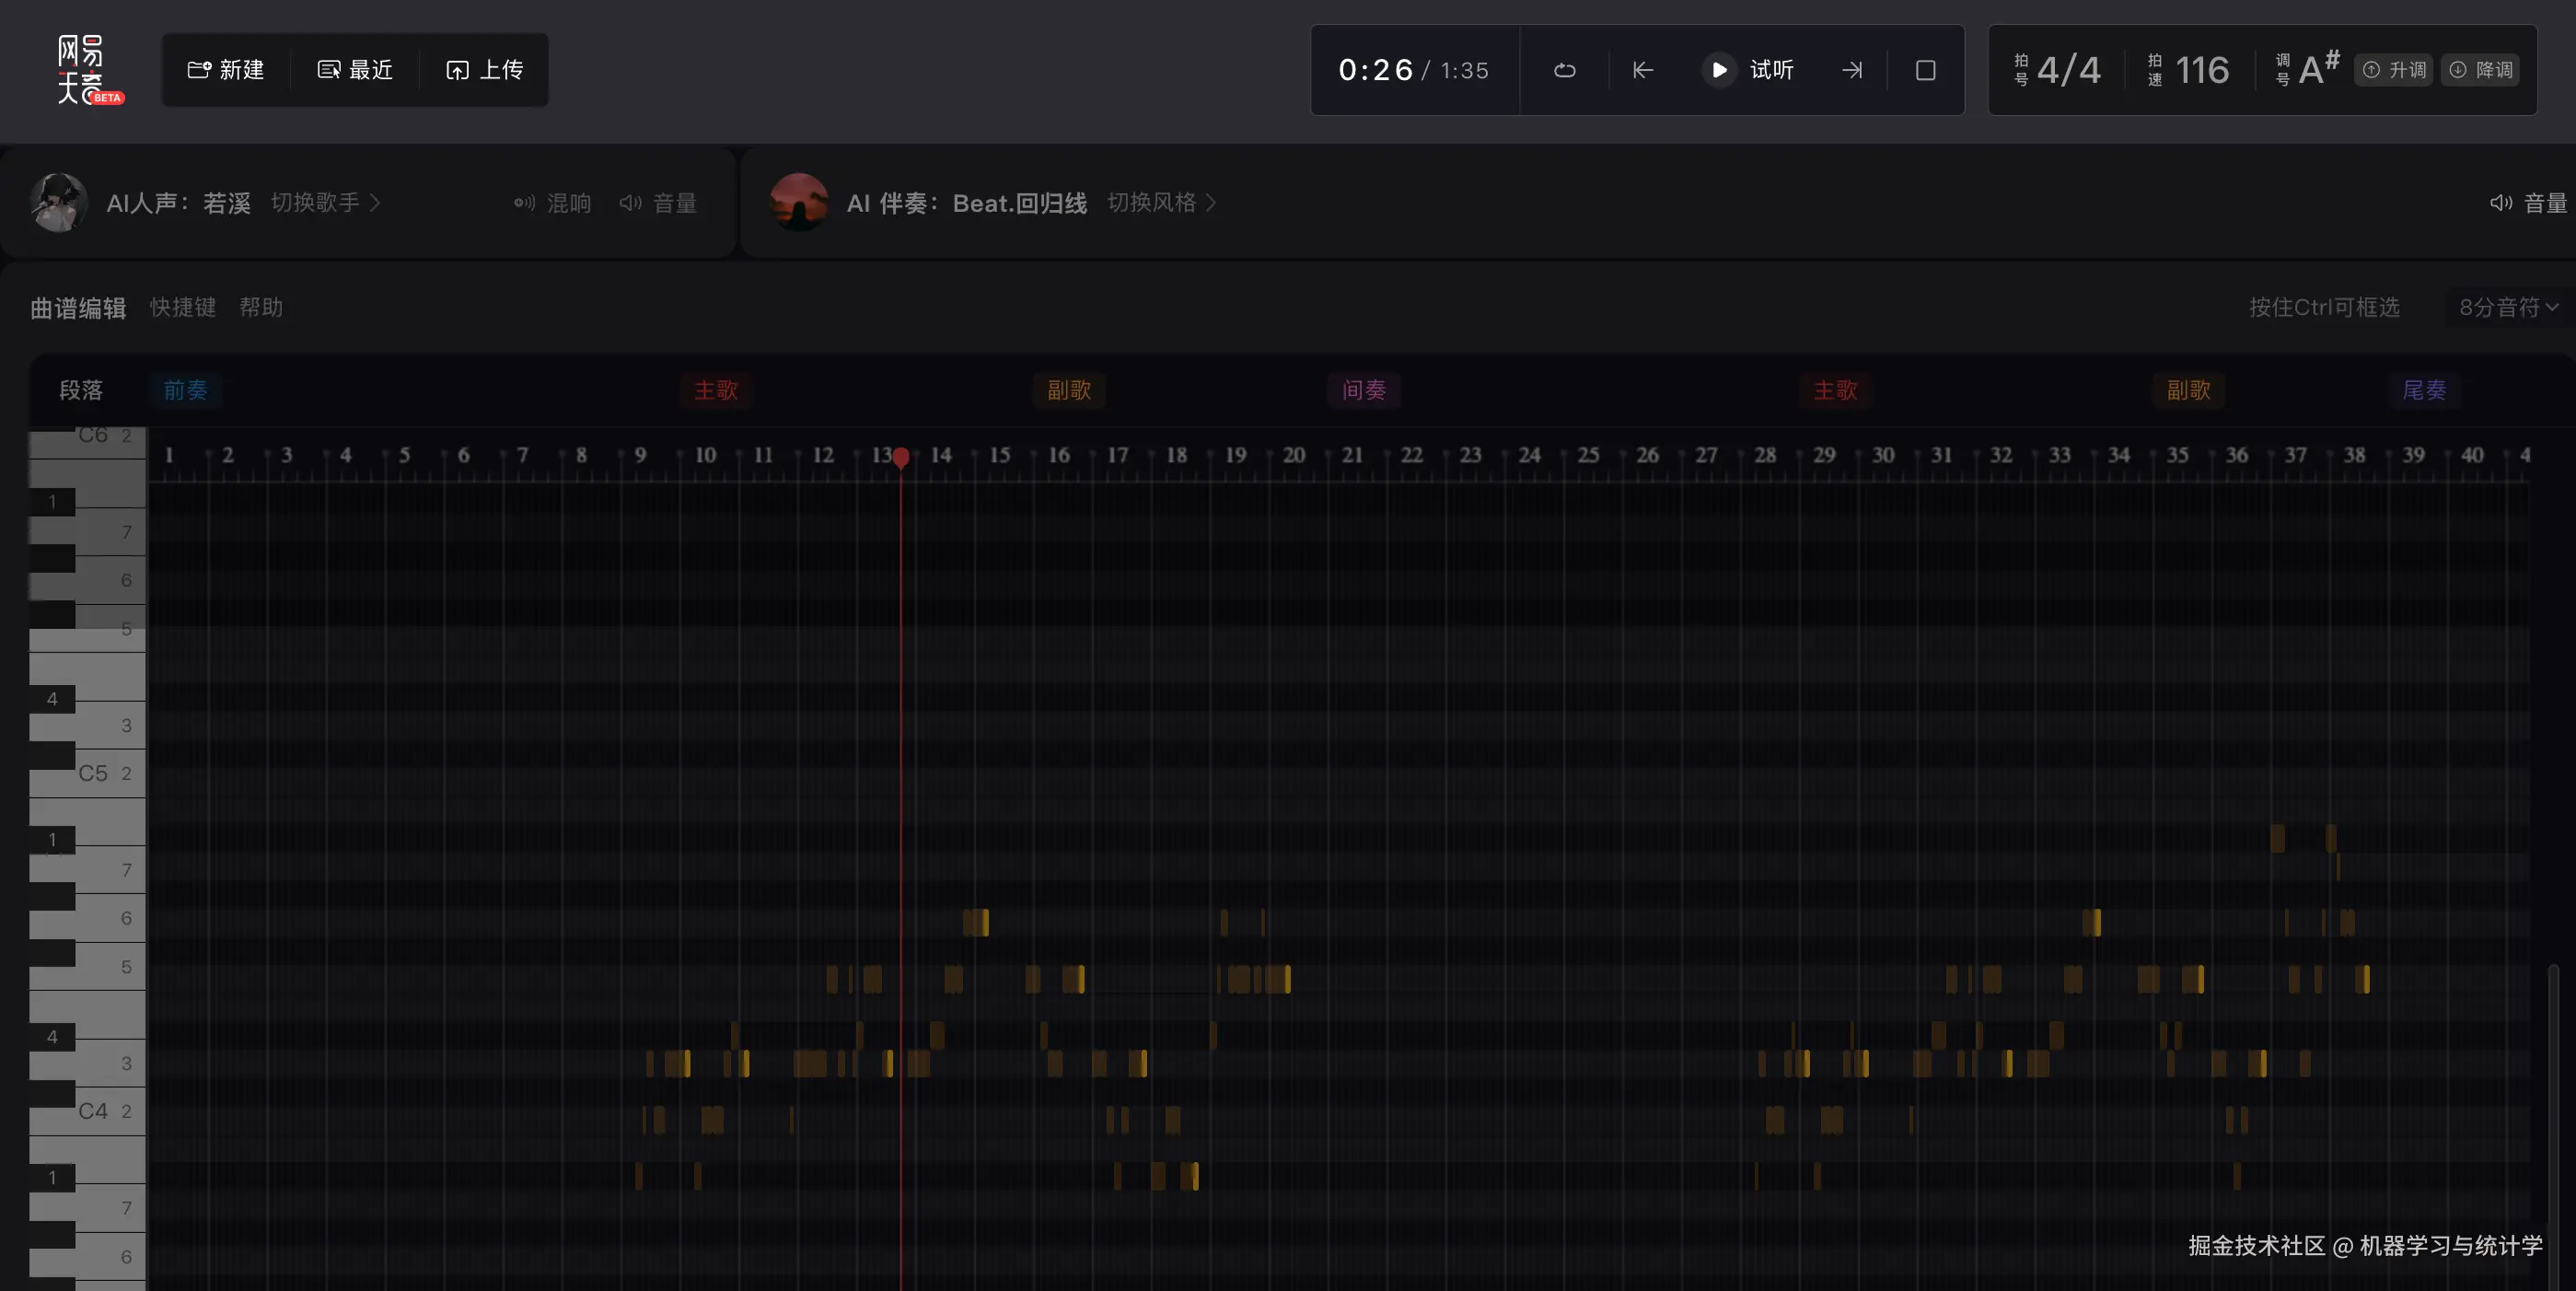Raise the key with 升调
The image size is (2576, 1291).
pos(2394,70)
